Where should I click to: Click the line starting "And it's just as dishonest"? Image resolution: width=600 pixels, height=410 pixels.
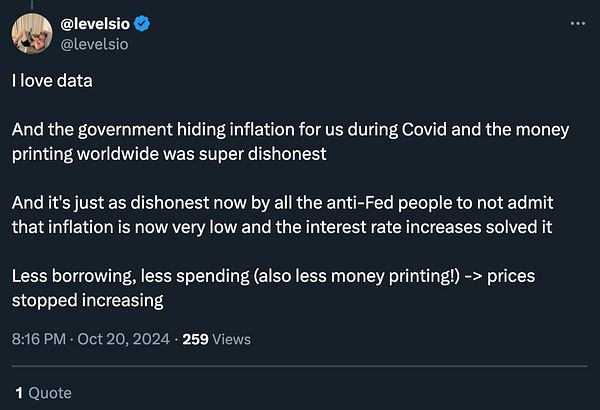coord(290,203)
